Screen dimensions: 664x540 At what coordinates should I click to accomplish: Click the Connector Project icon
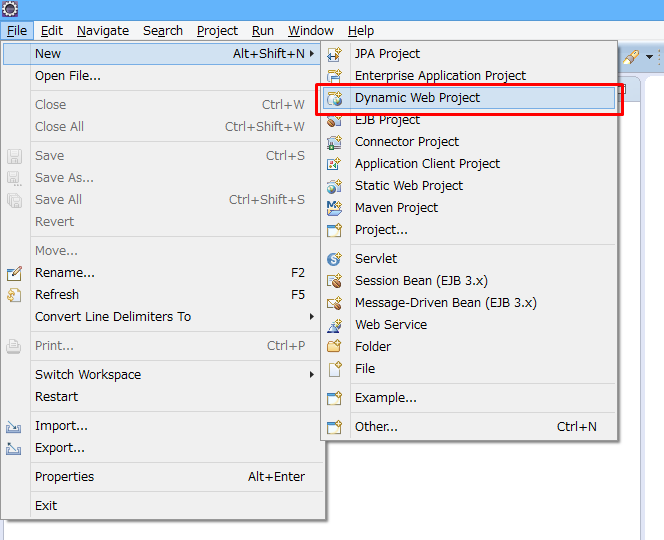[335, 142]
